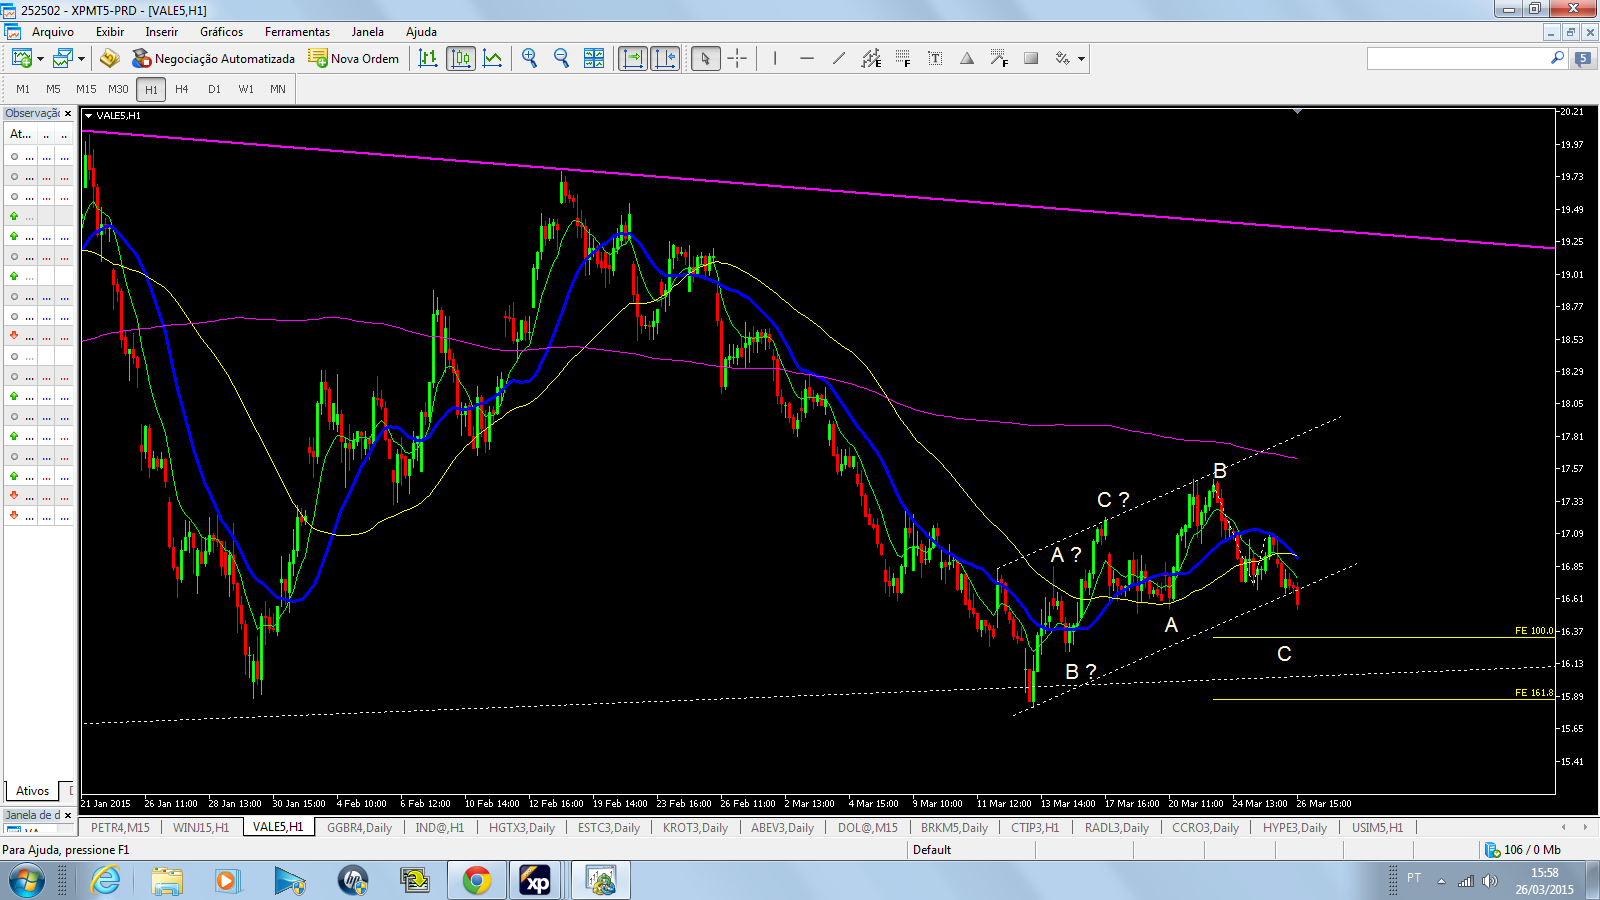This screenshot has height=900, width=1600.
Task: Set timeframe to M15
Action: tap(86, 89)
